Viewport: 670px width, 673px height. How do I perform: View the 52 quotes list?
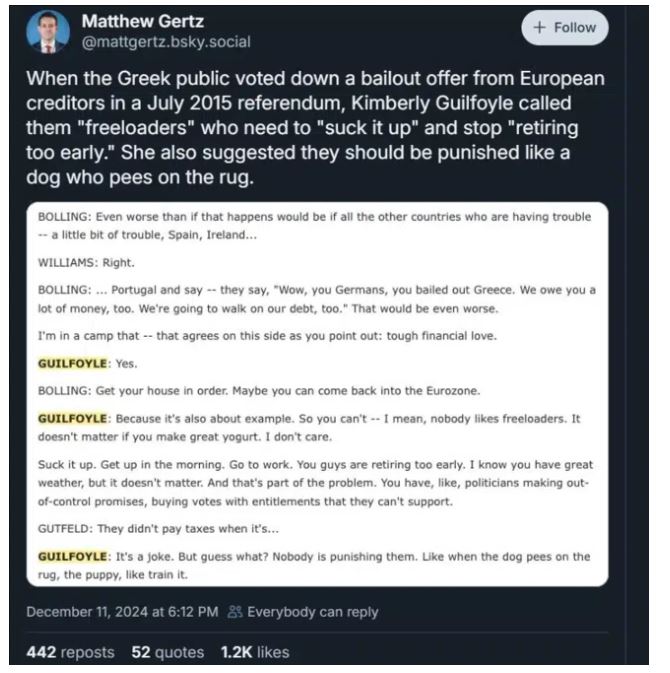pos(168,652)
